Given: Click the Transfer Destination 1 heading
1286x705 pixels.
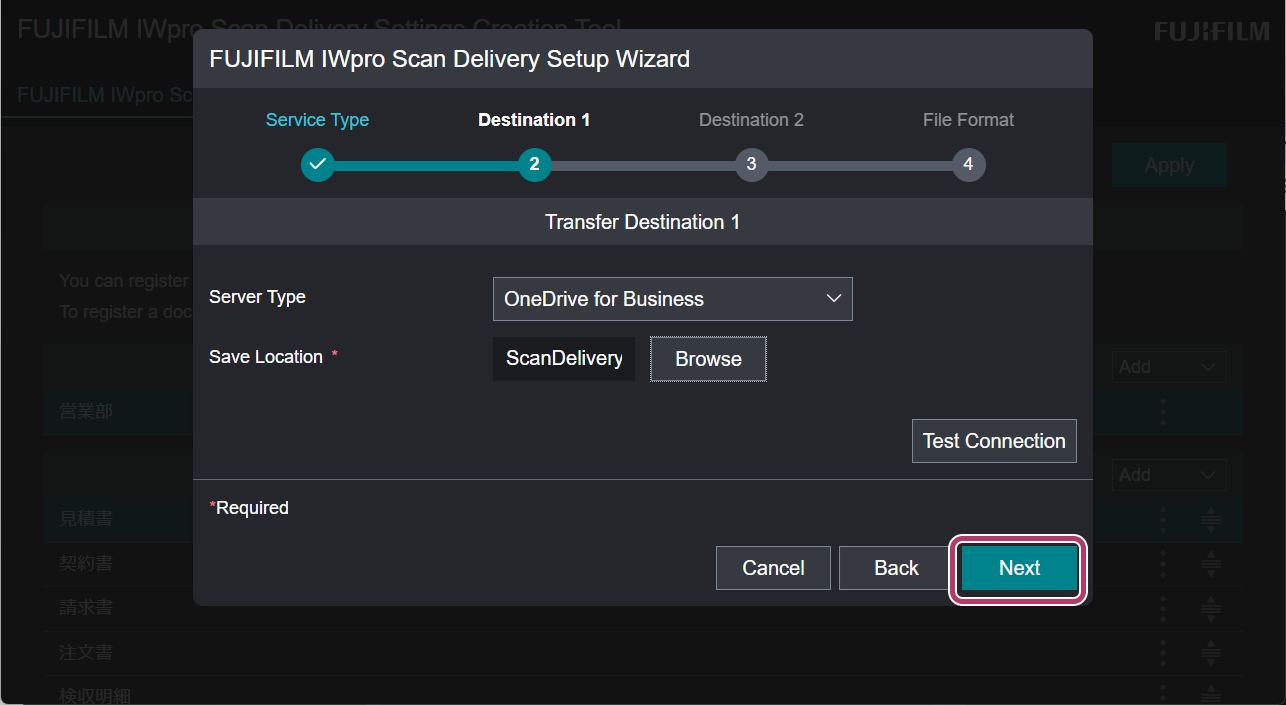Looking at the screenshot, I should [642, 222].
